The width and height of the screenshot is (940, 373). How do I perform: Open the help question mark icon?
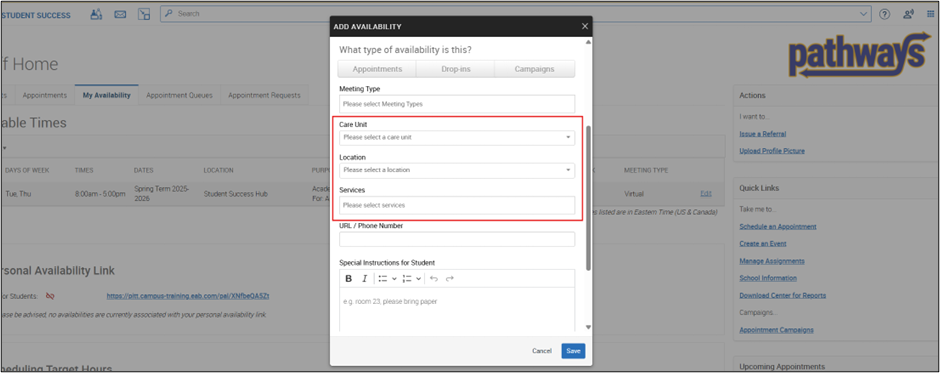[884, 14]
